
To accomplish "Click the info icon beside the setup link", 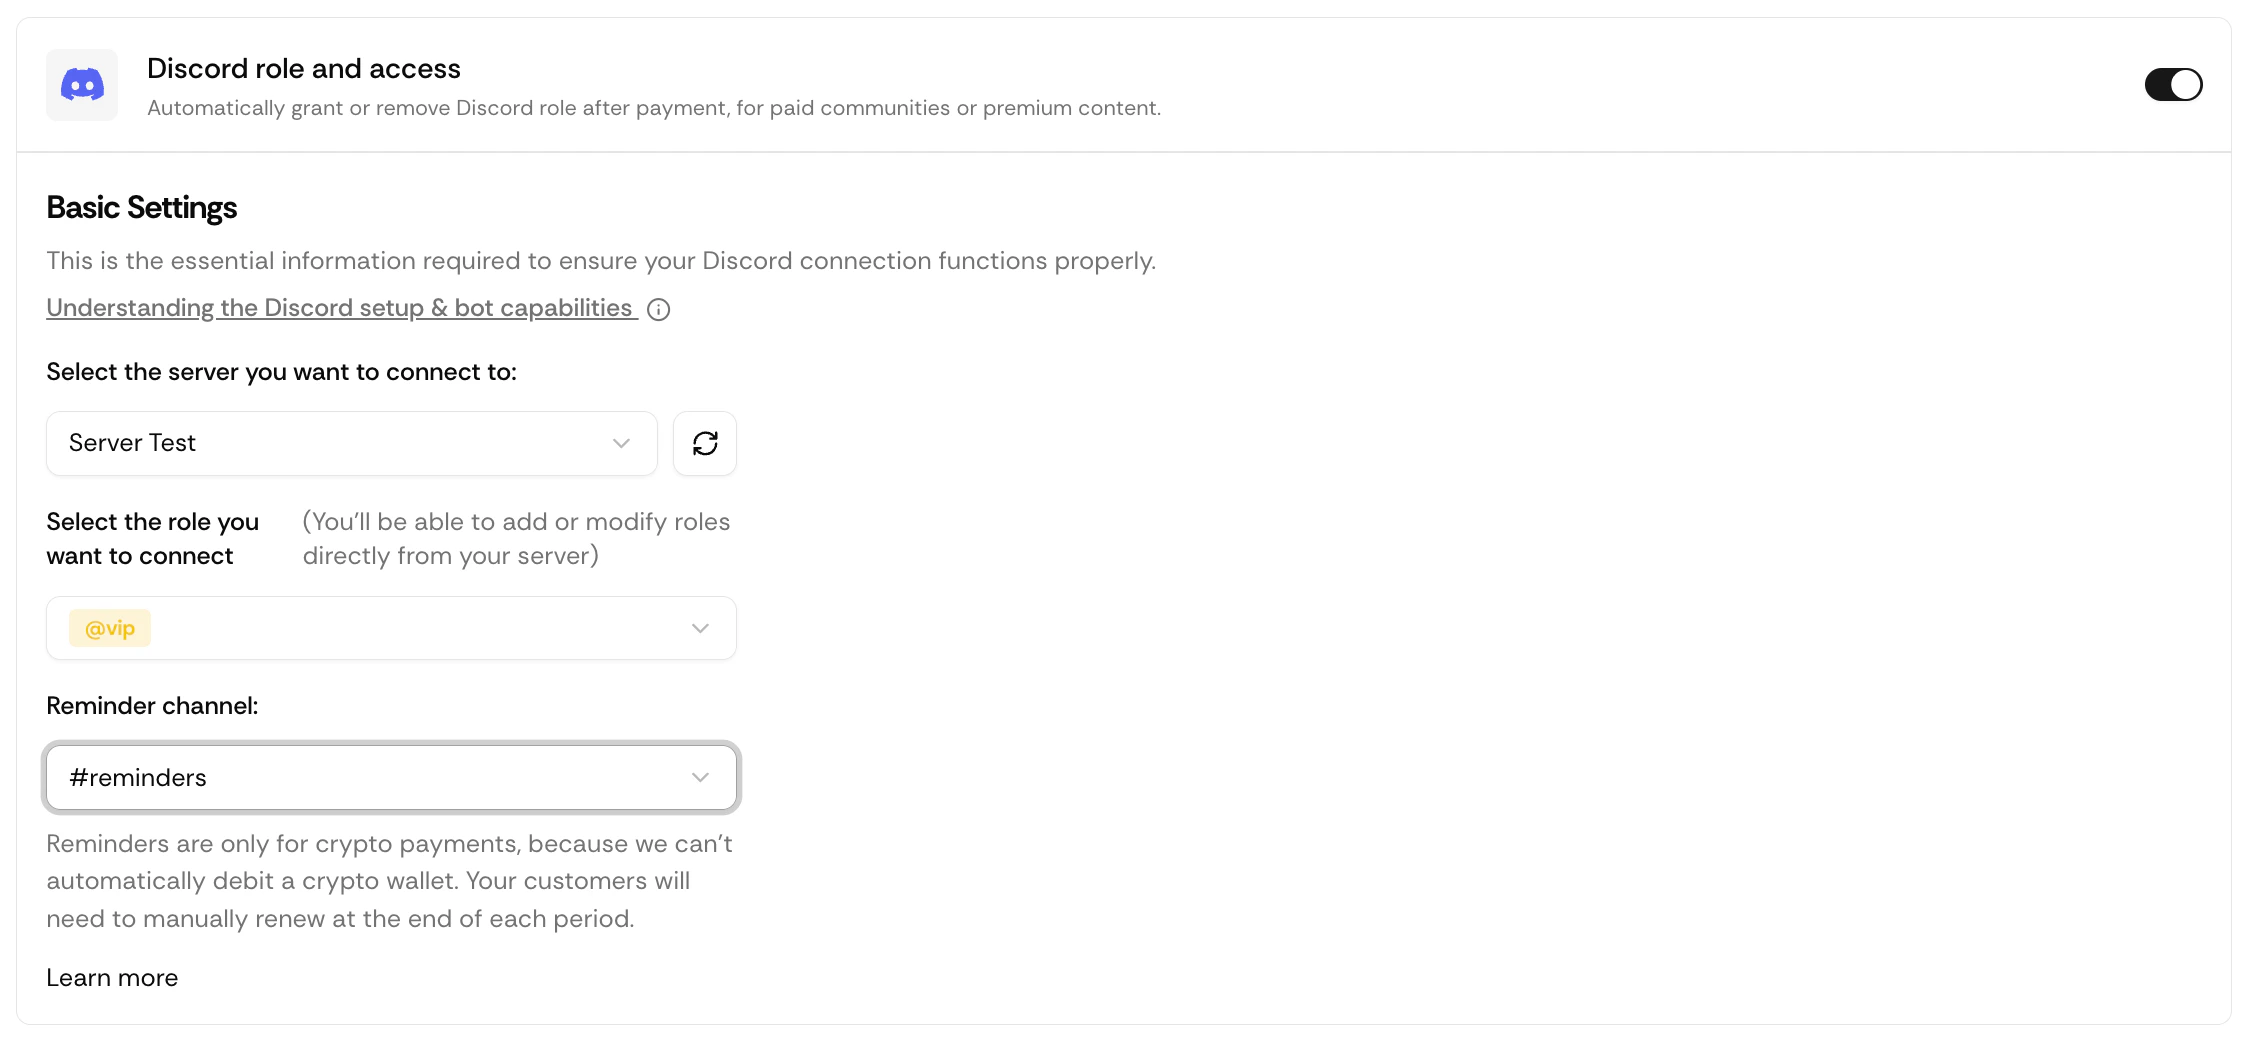I will [x=658, y=309].
